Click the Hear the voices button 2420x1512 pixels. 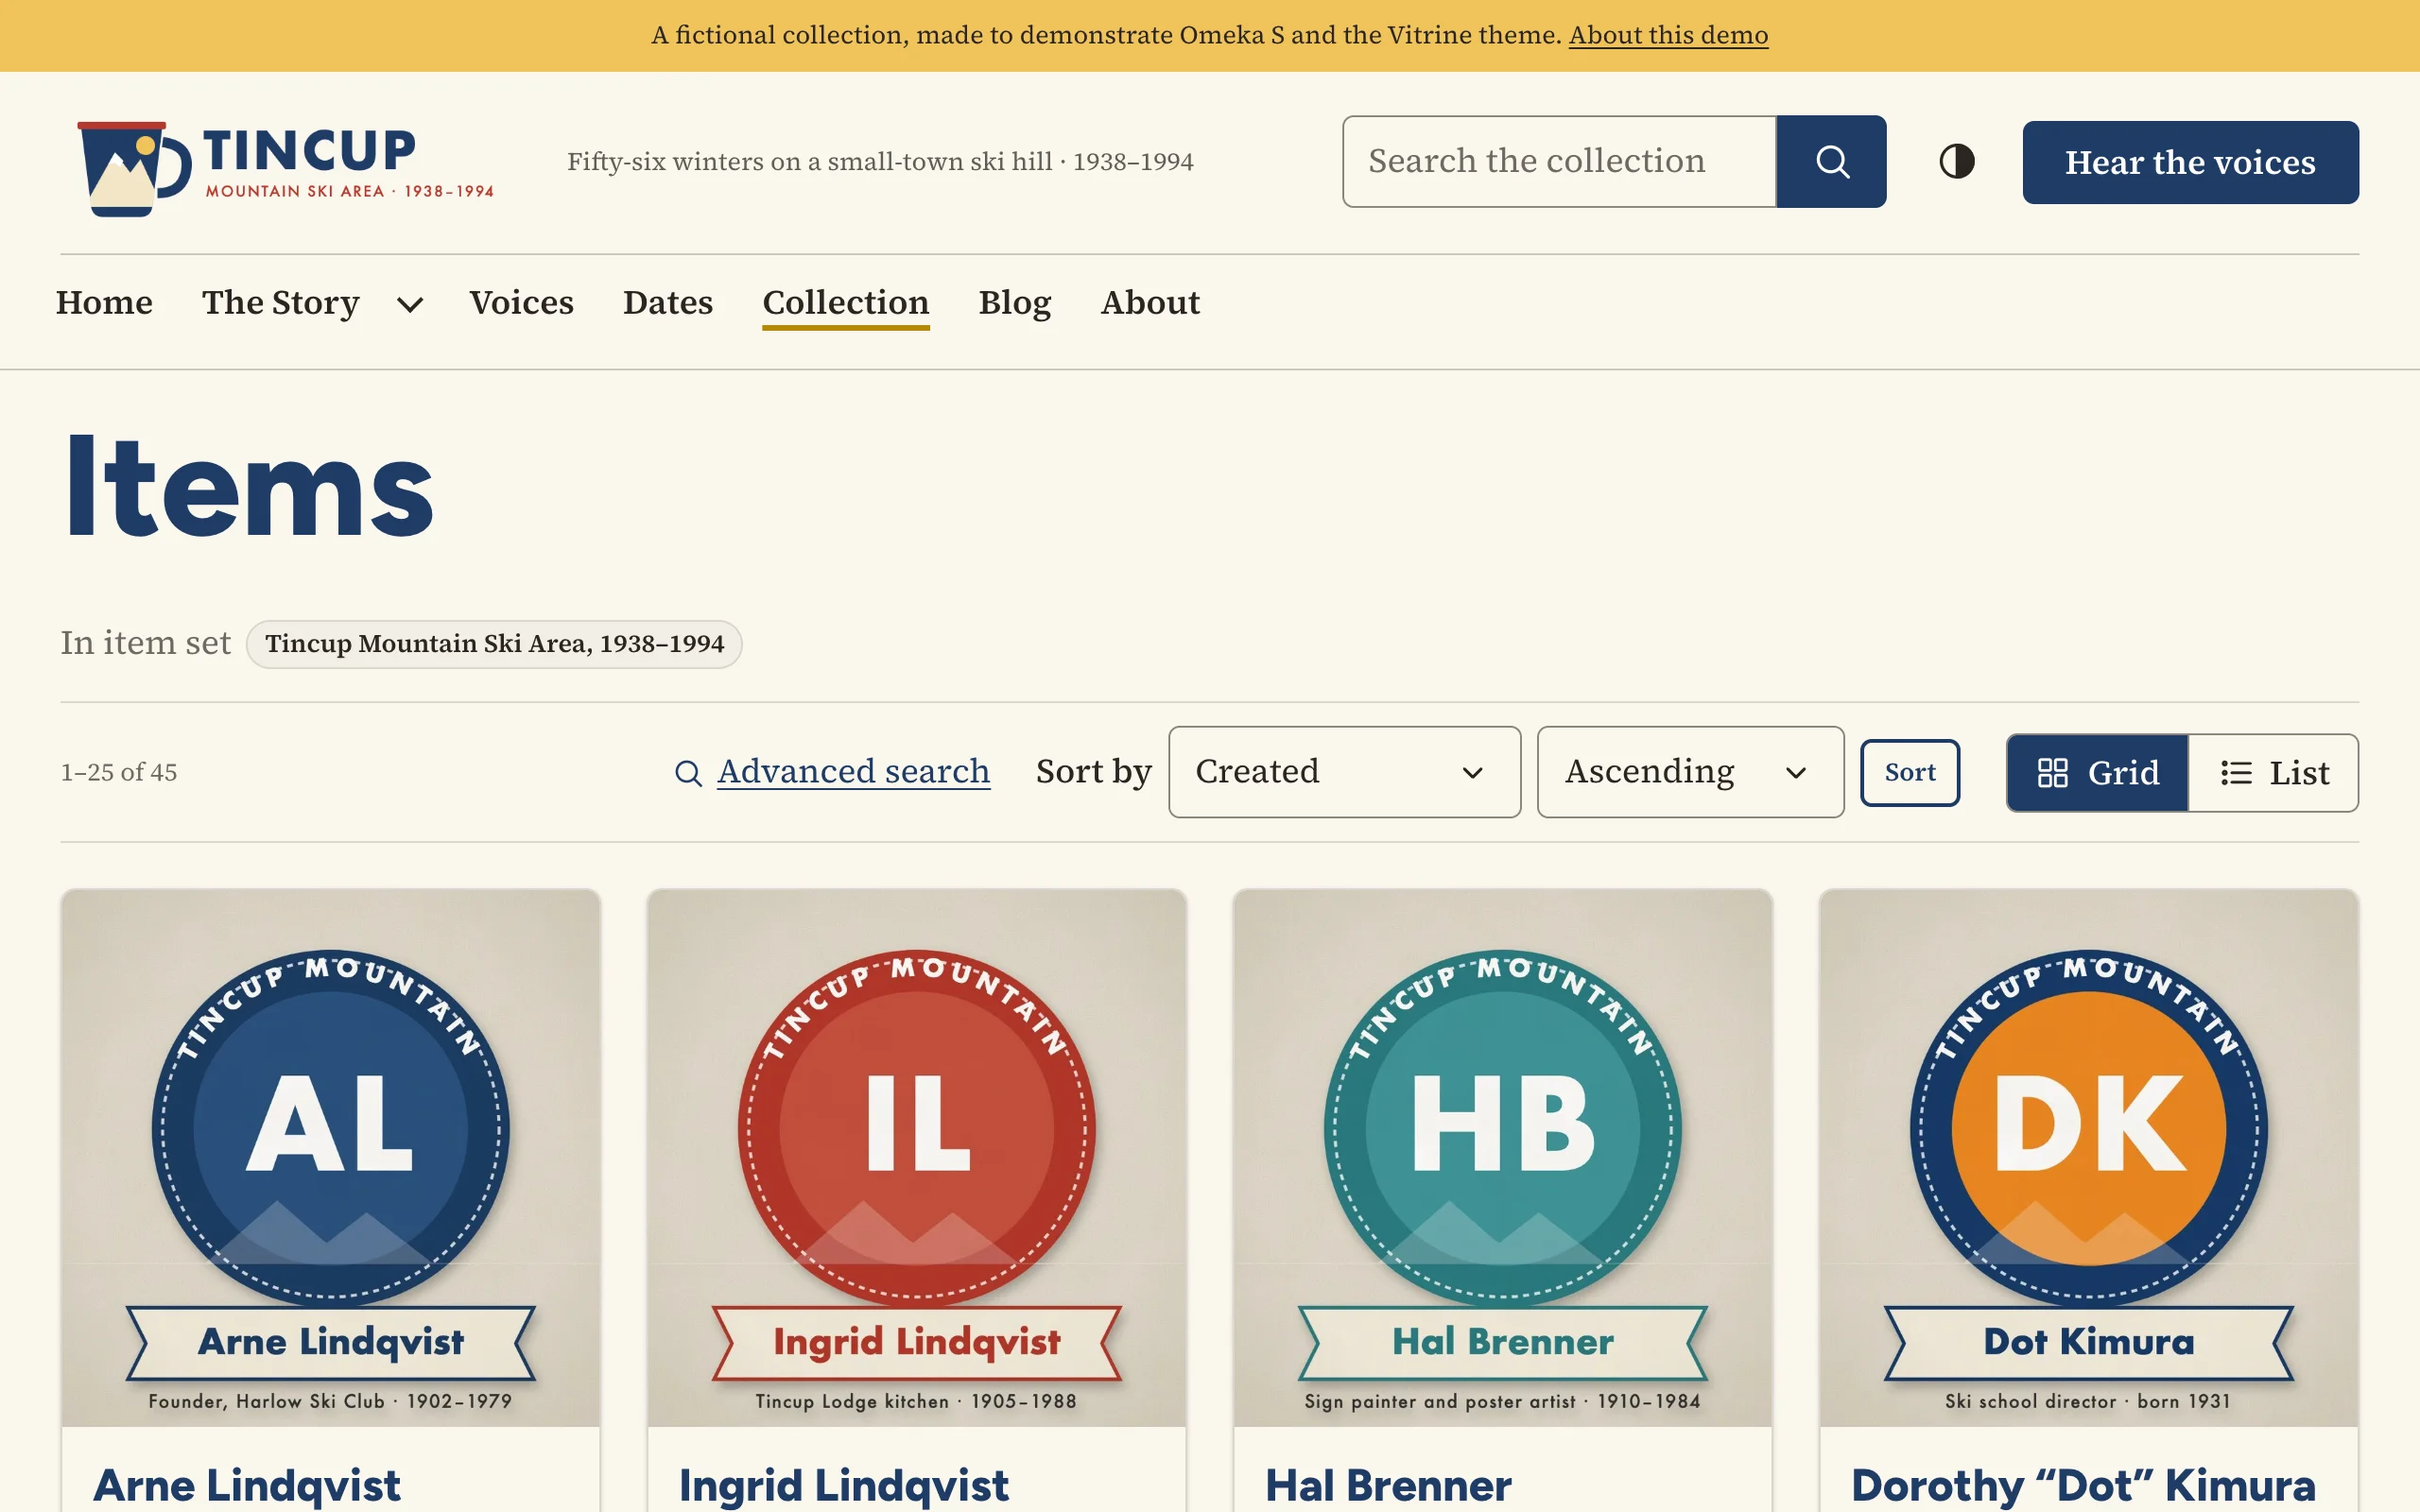pos(2190,162)
